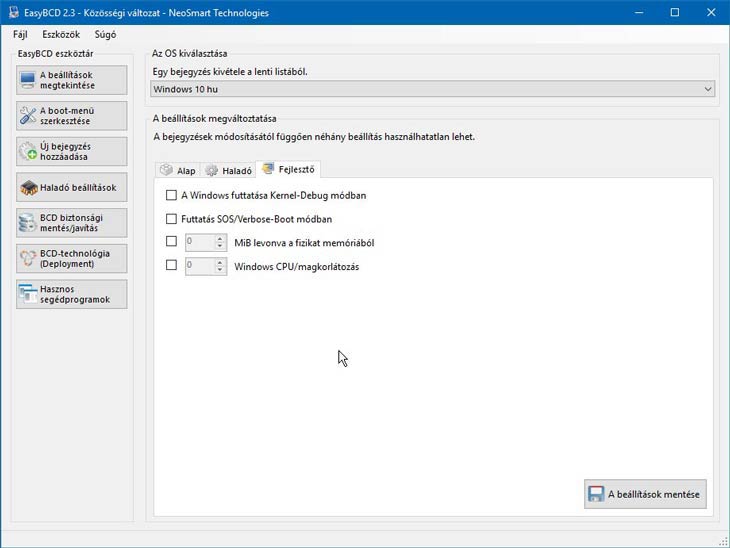This screenshot has width=730, height=548.
Task: Increase the MiB memory spinner value
Action: 220,238
